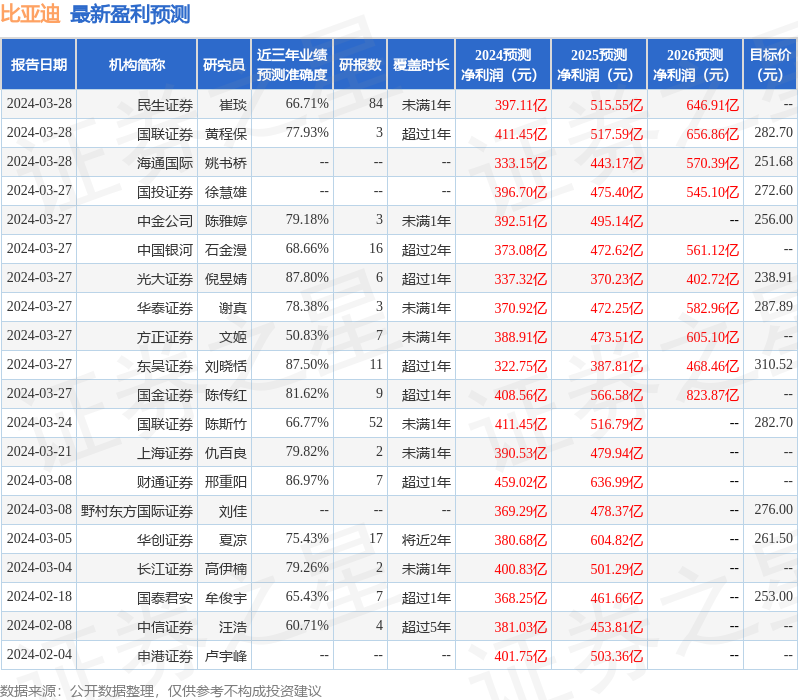Viewport: 798px width, 700px height.
Task: Click target price 287.89
Action: (x=774, y=306)
